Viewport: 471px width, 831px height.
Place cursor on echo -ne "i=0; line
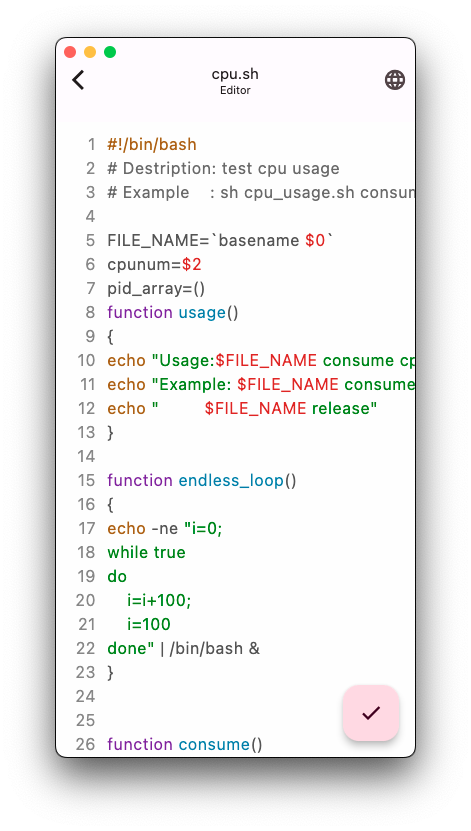coord(165,528)
